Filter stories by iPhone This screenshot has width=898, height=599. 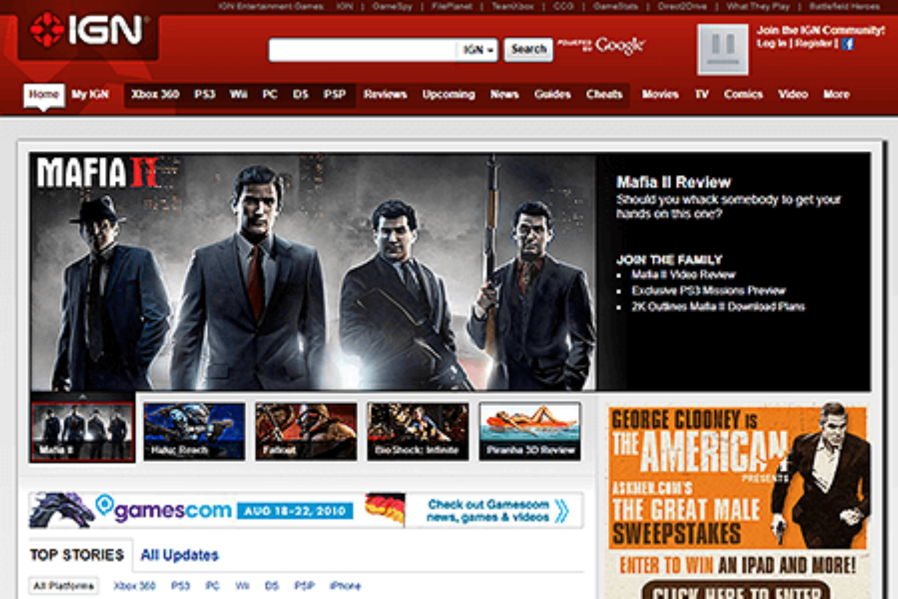(345, 586)
